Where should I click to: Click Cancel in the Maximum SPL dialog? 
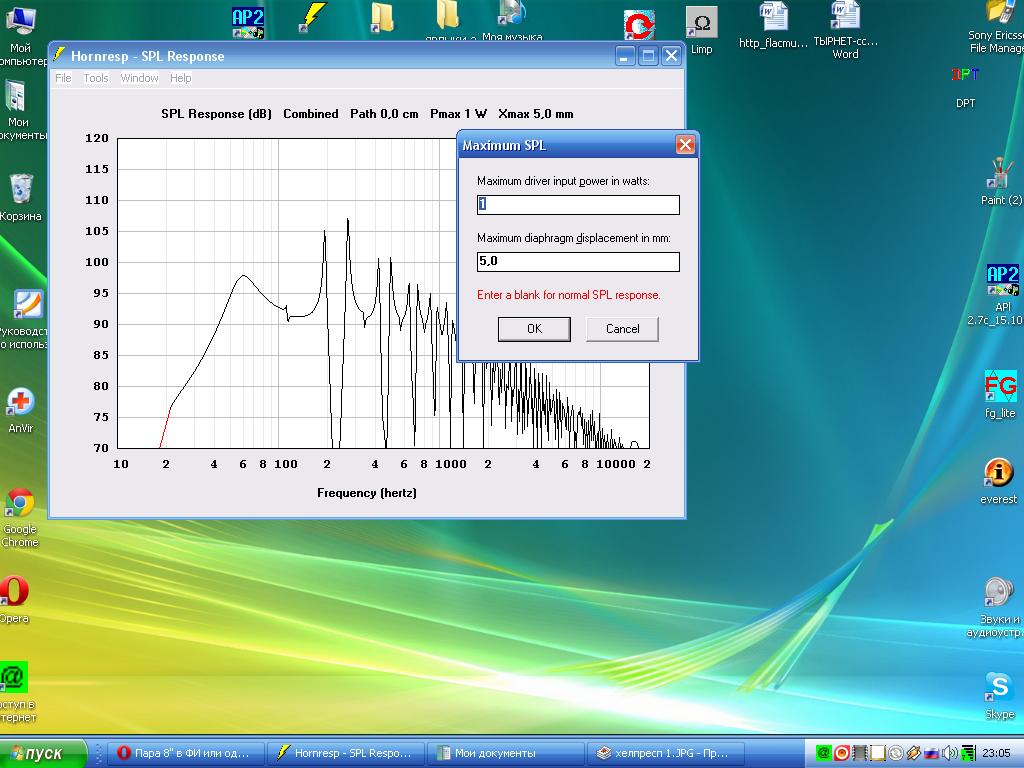click(x=622, y=329)
